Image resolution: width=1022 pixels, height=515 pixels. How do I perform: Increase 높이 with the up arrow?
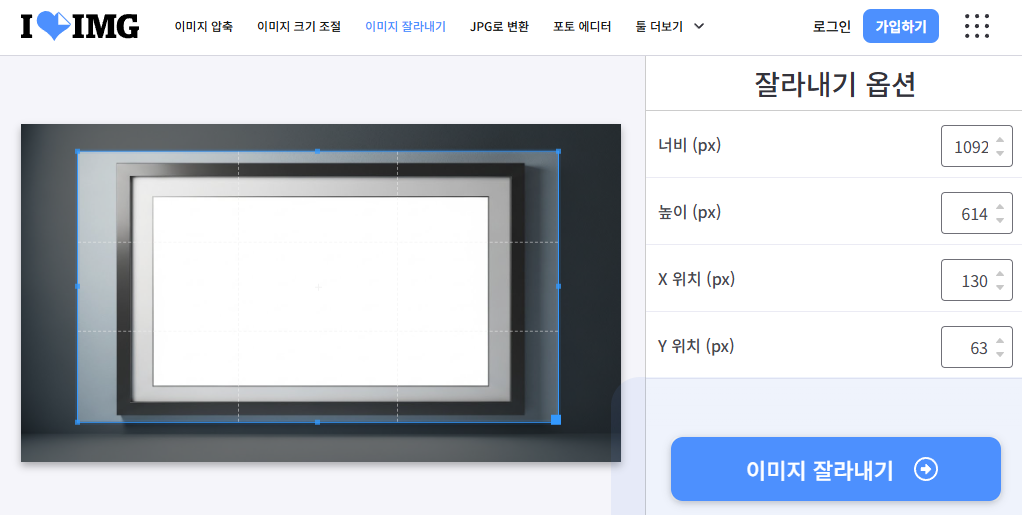(x=1000, y=207)
